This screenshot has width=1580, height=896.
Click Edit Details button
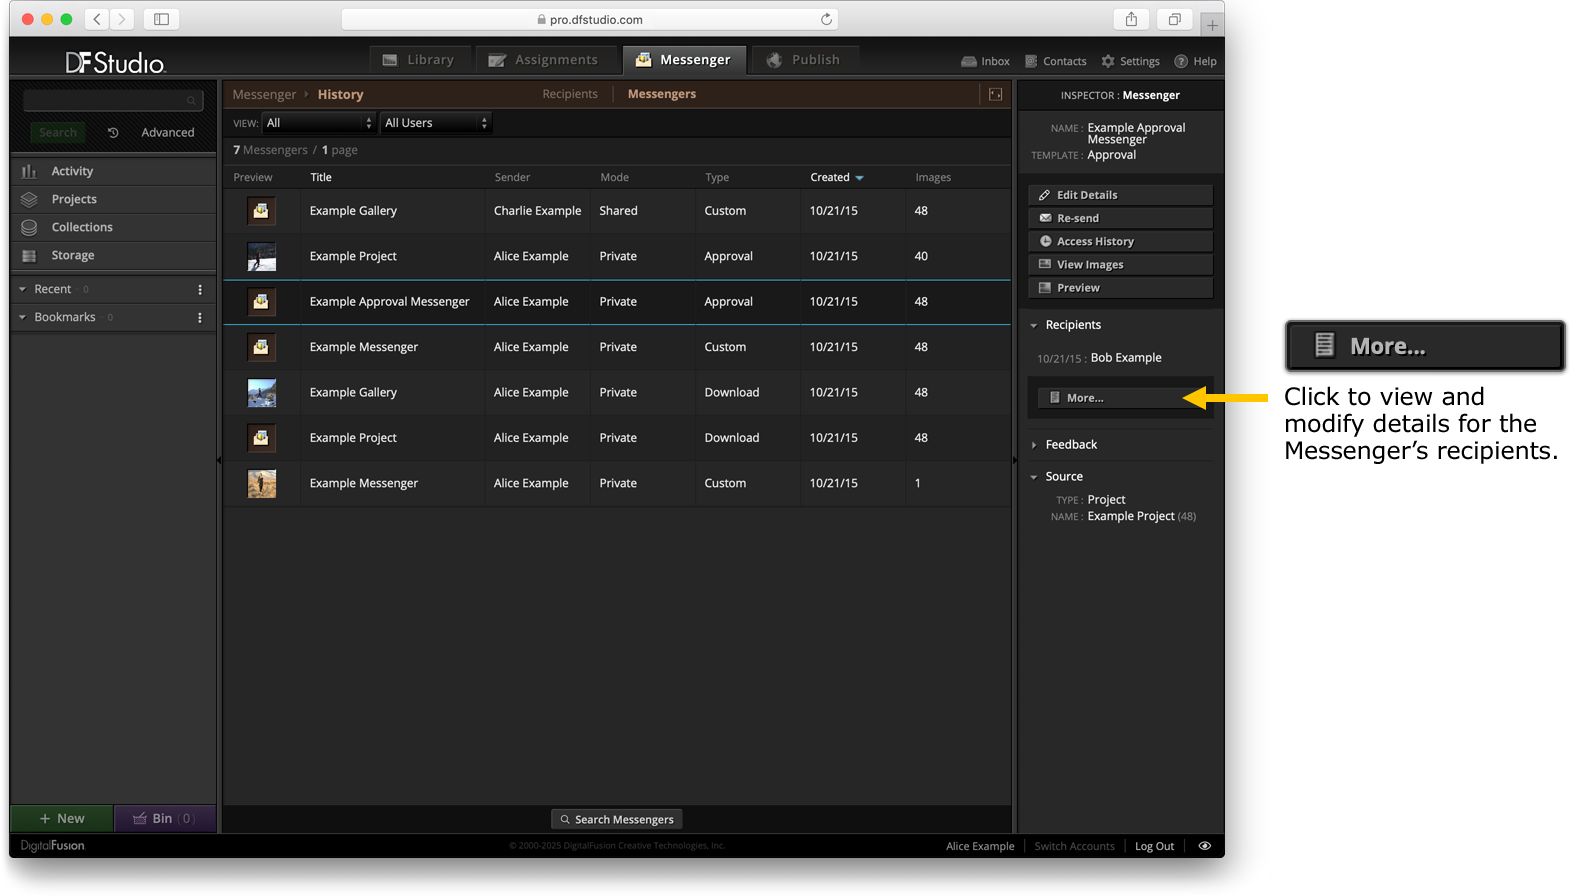[1120, 195]
